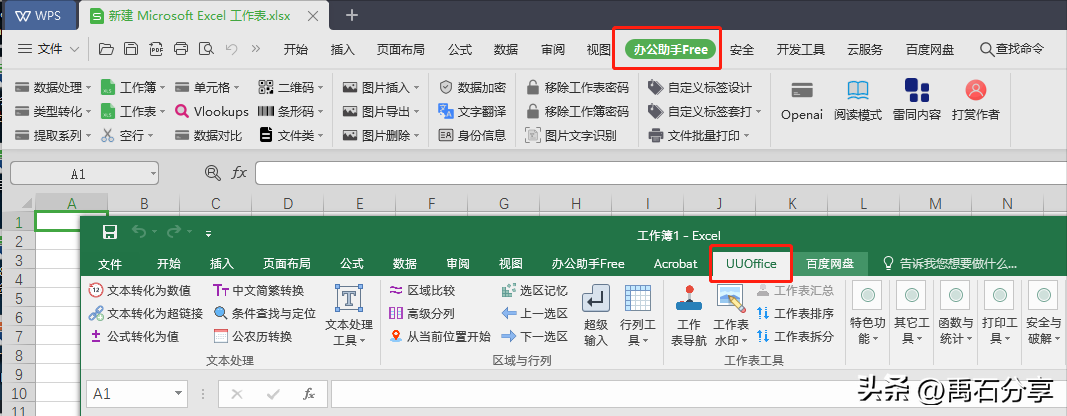Click the export PDF icon

point(156,48)
